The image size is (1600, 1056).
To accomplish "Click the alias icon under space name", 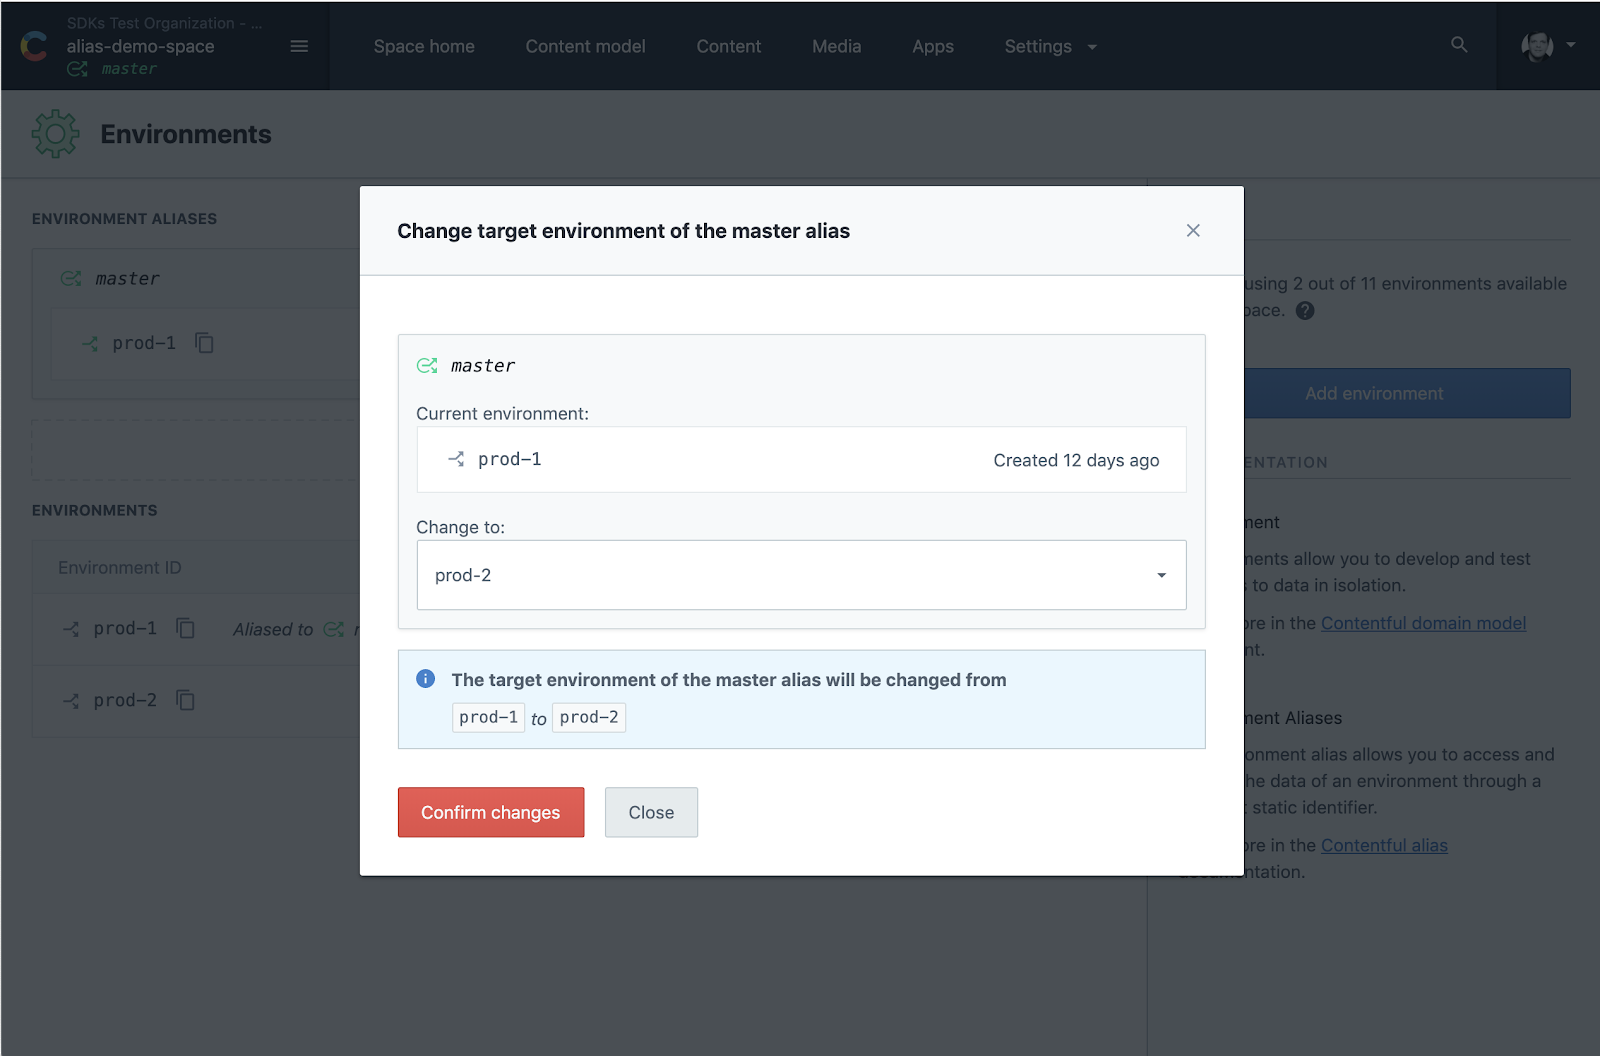I will [x=77, y=69].
